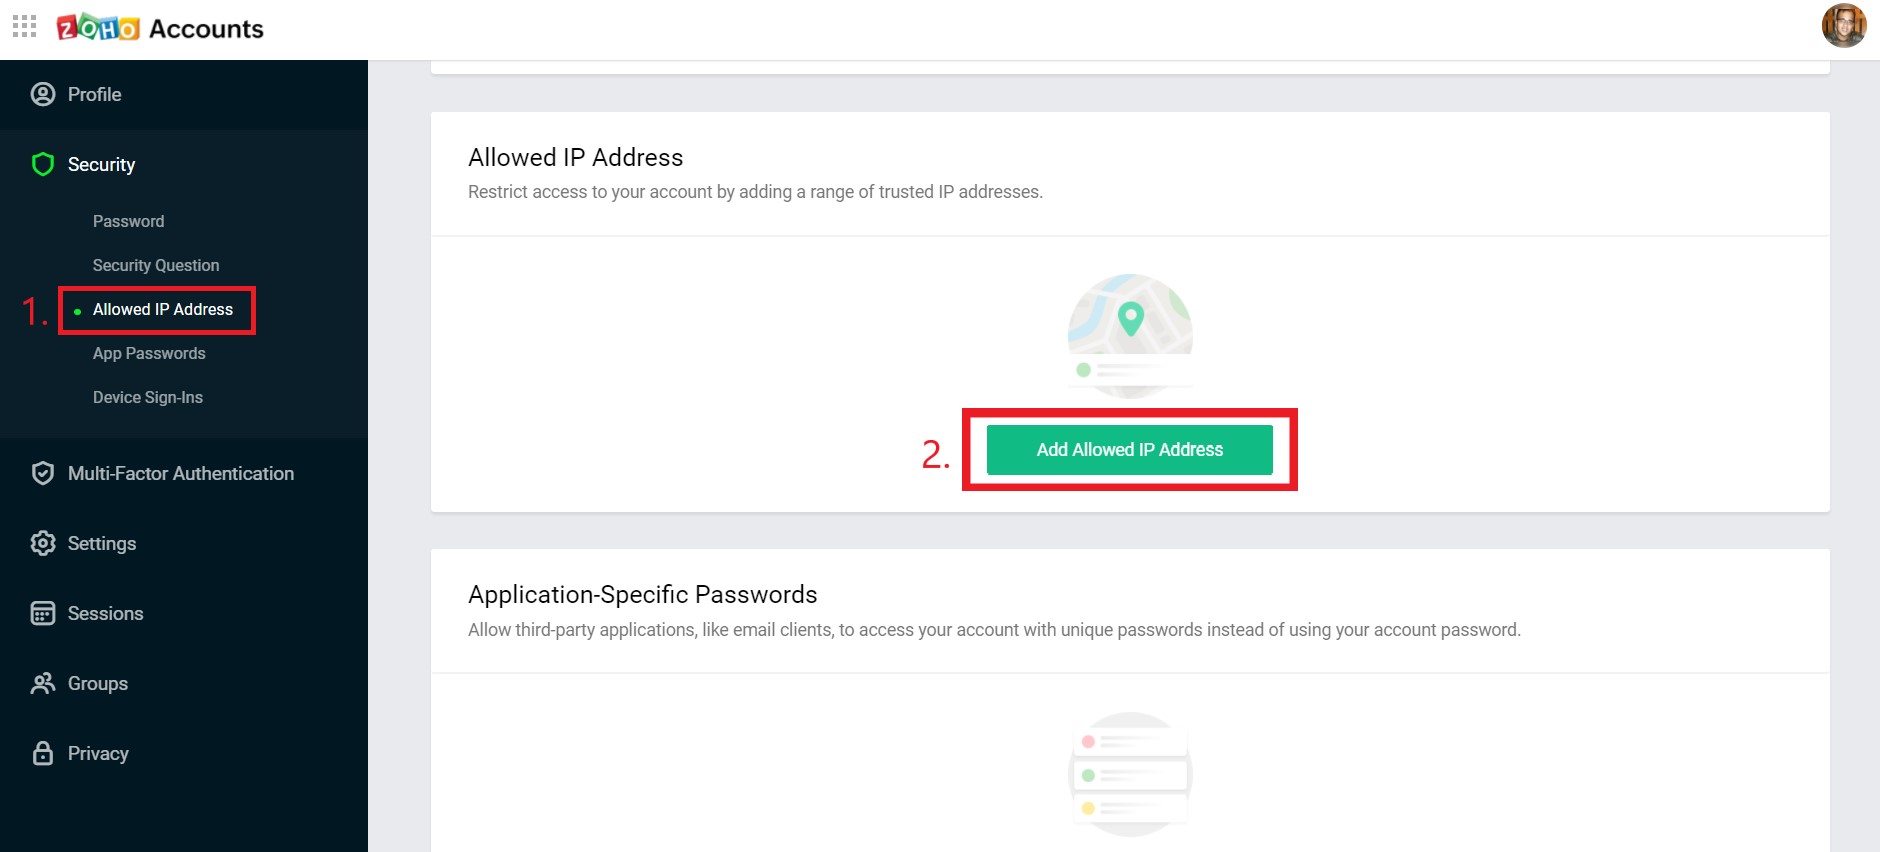The width and height of the screenshot is (1880, 852).
Task: Click the Multi-Factor Authentication shield icon
Action: click(43, 473)
